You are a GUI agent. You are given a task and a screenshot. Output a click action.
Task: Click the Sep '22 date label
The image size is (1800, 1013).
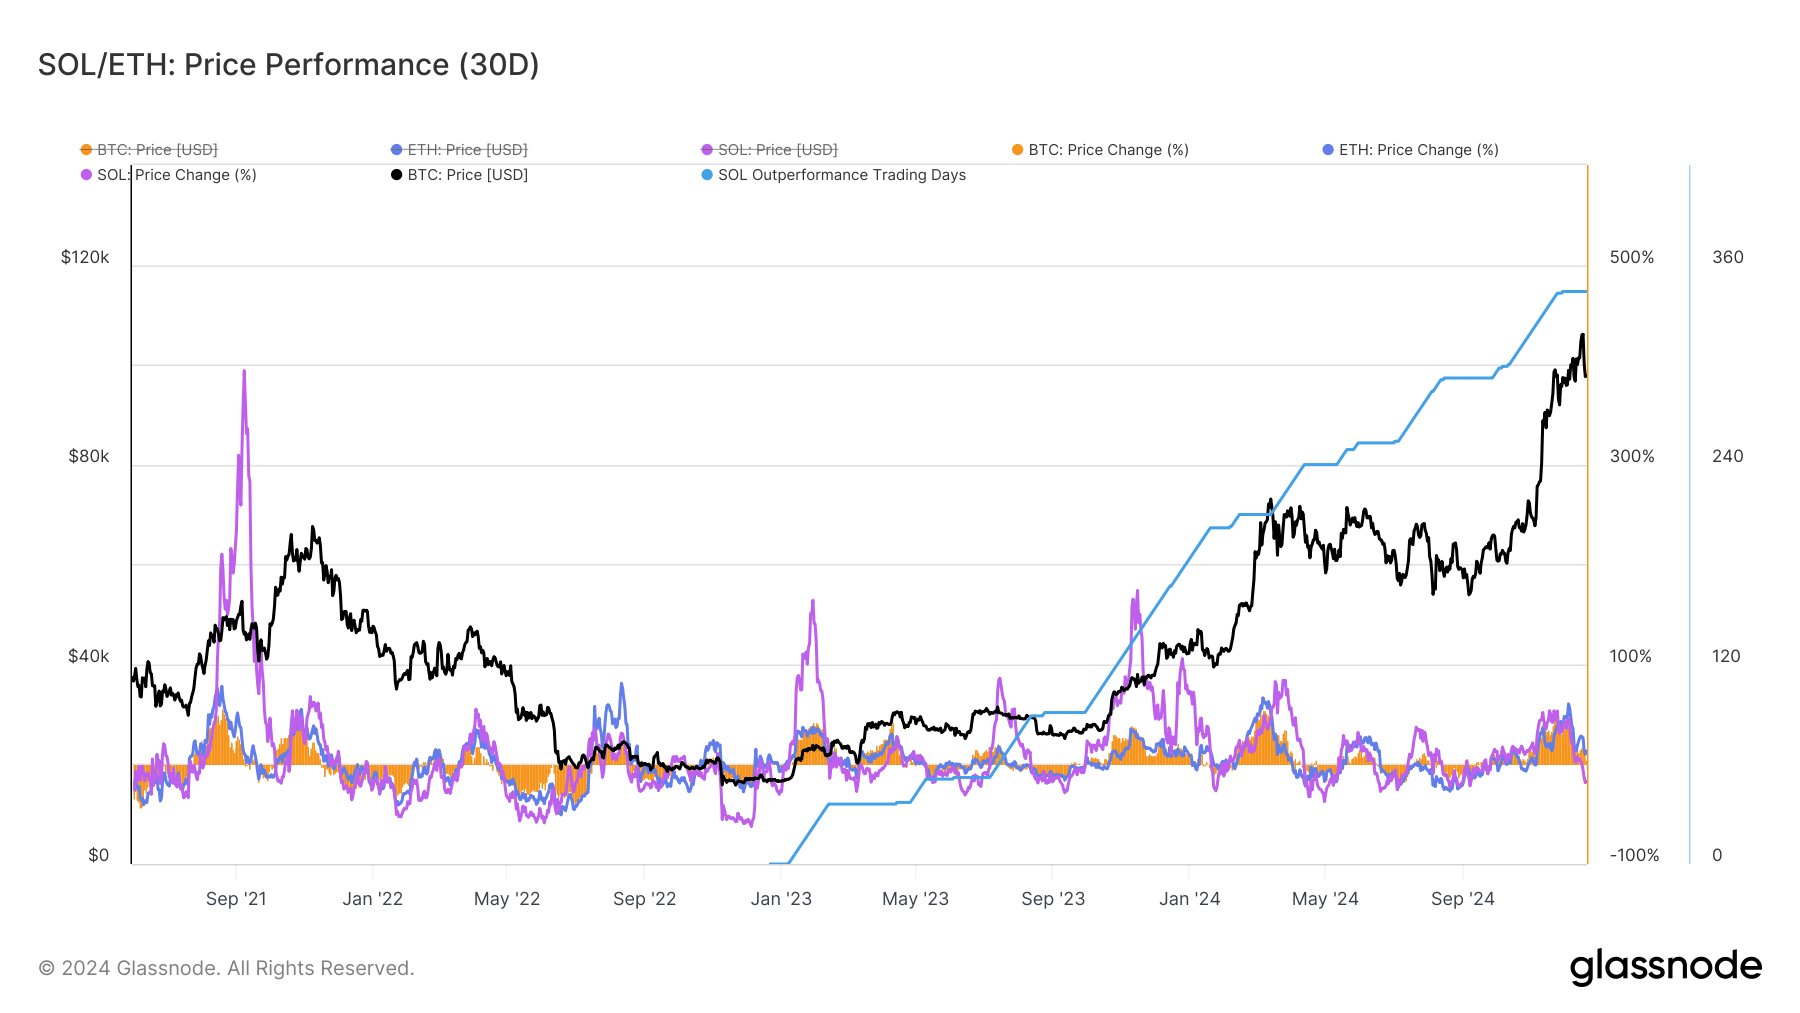pyautogui.click(x=645, y=899)
